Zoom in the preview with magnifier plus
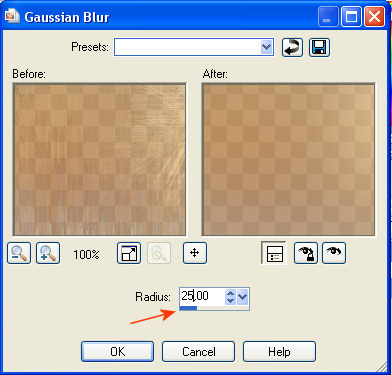392x375 pixels. [48, 253]
